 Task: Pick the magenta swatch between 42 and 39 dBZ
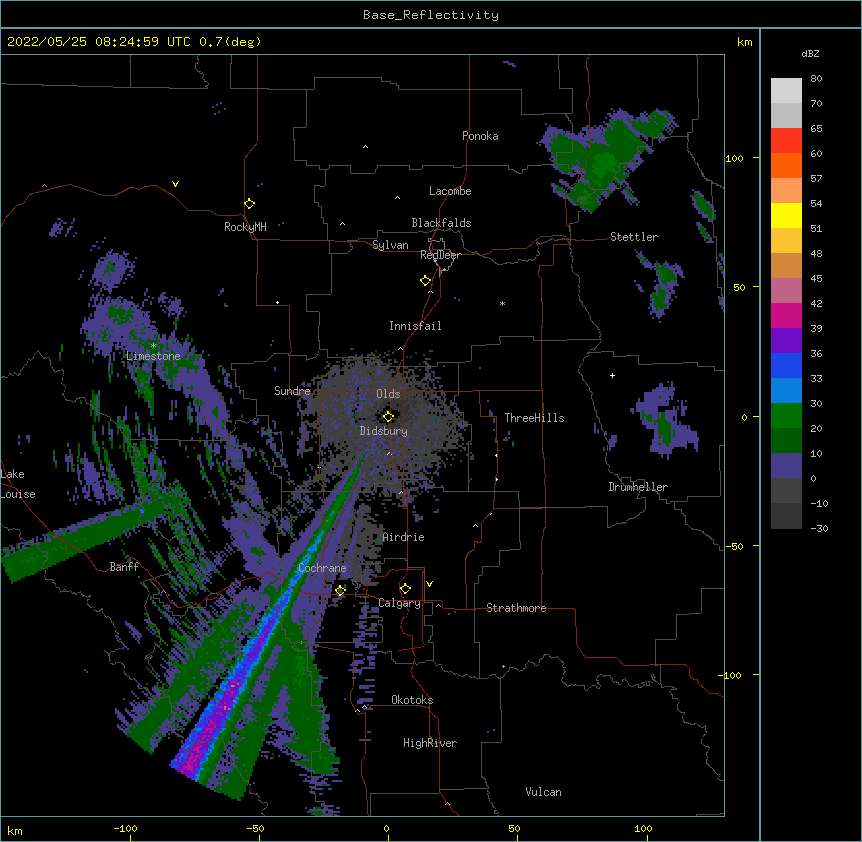tap(786, 315)
